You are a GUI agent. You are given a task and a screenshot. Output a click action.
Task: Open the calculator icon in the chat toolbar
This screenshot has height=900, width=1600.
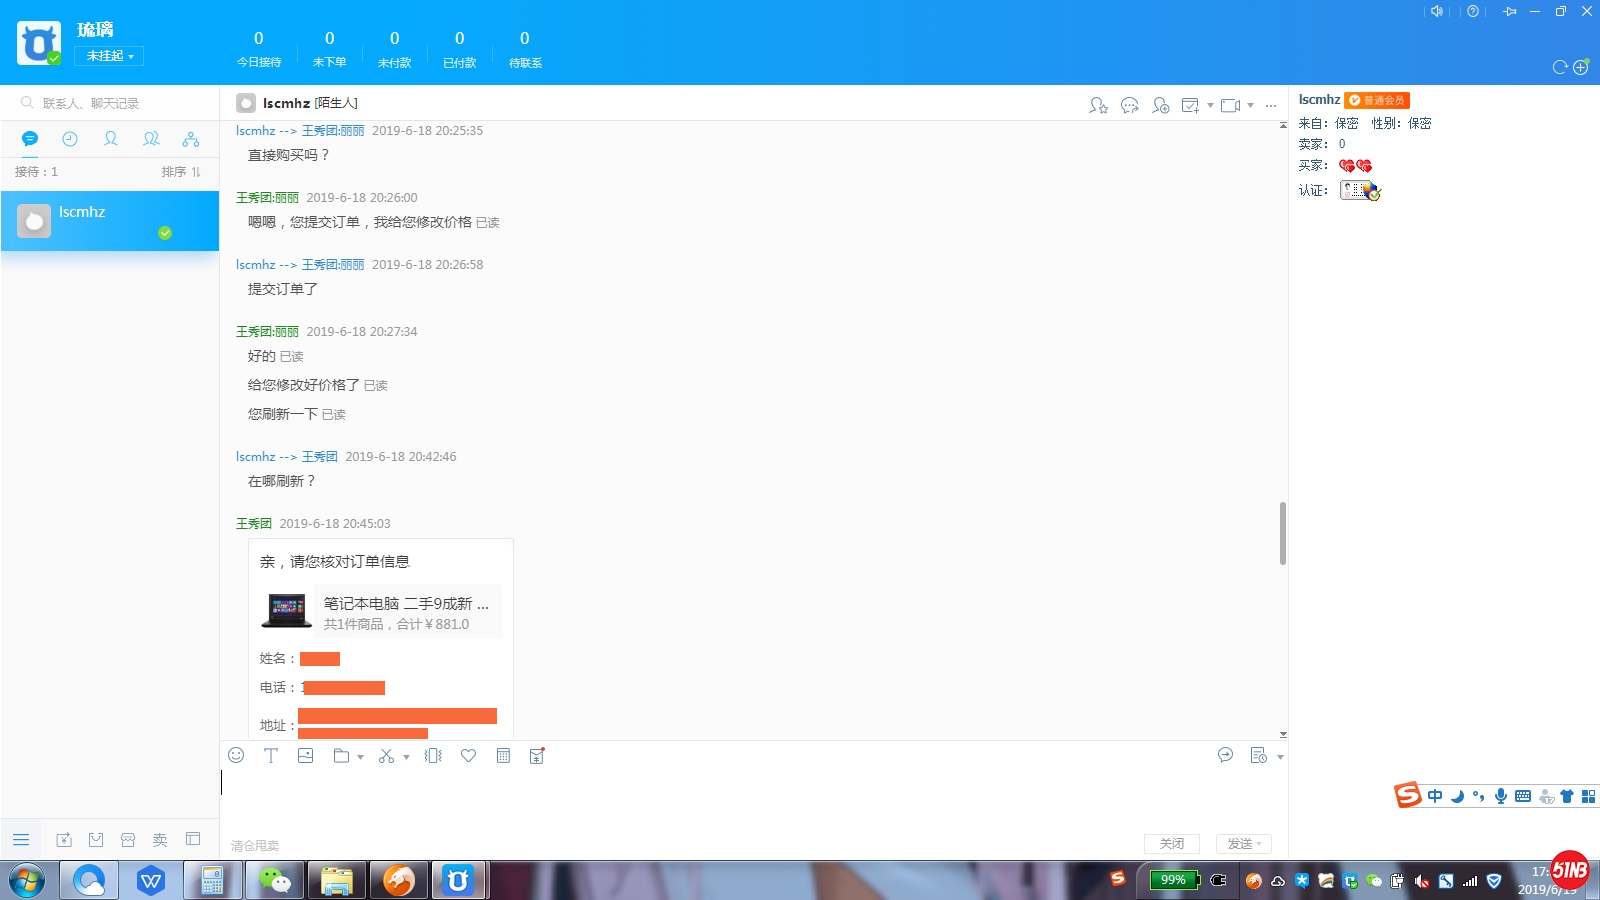tap(503, 756)
